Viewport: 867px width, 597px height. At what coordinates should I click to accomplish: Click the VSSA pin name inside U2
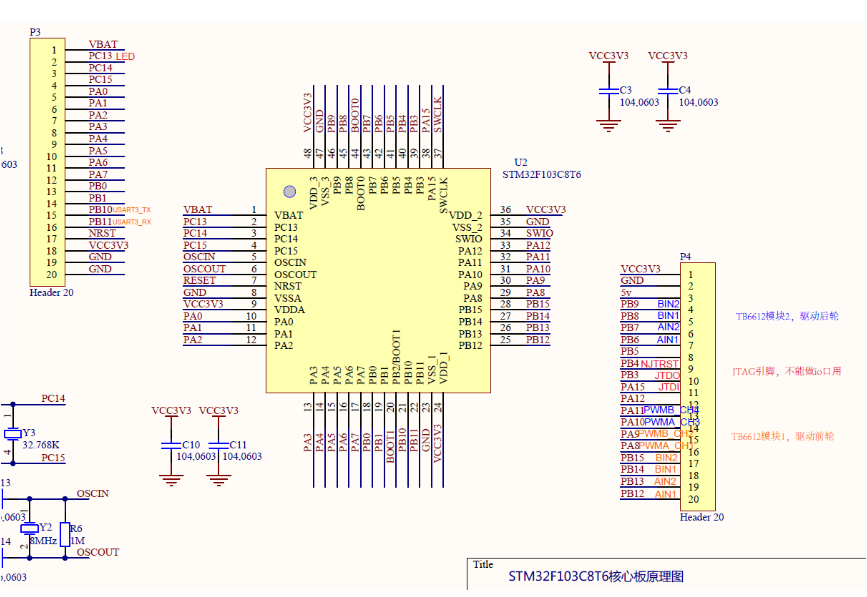[288, 298]
